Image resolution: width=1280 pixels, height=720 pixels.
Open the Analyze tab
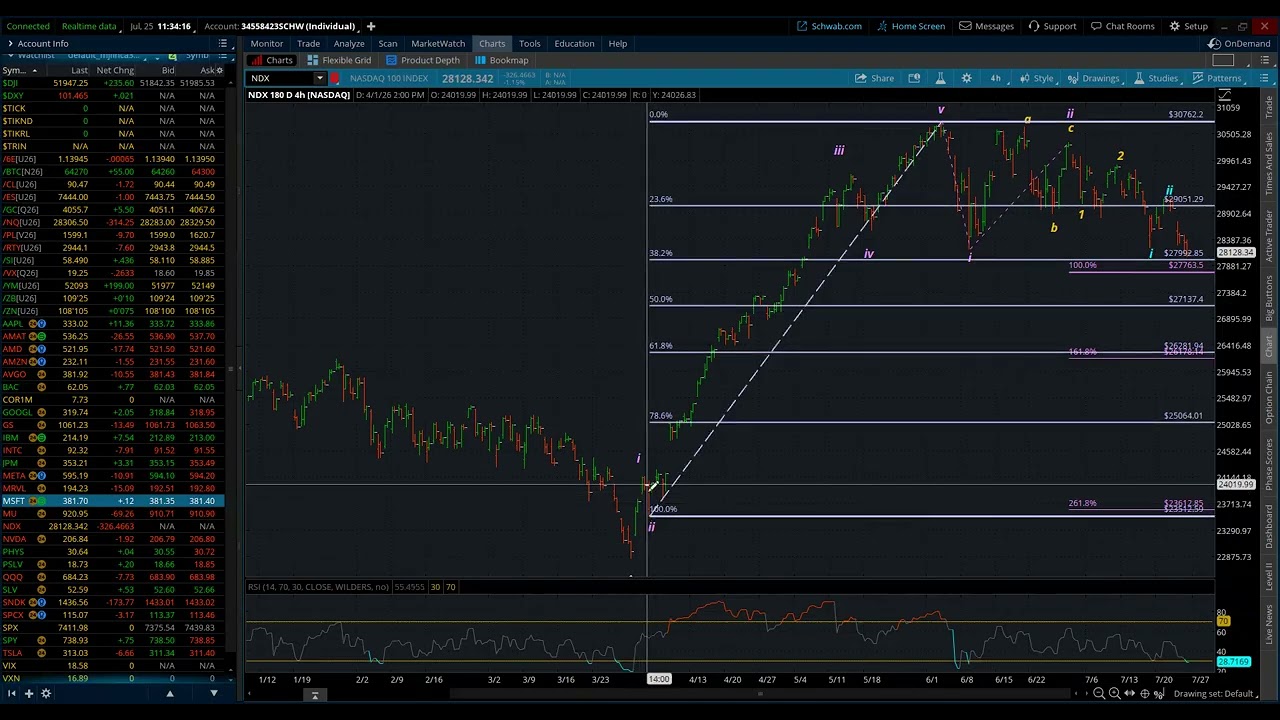coord(349,43)
